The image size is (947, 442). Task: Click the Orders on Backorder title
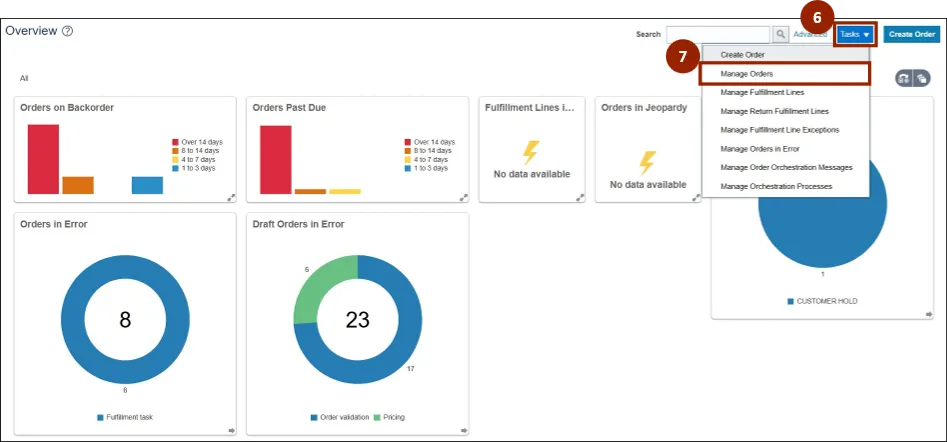[67, 107]
